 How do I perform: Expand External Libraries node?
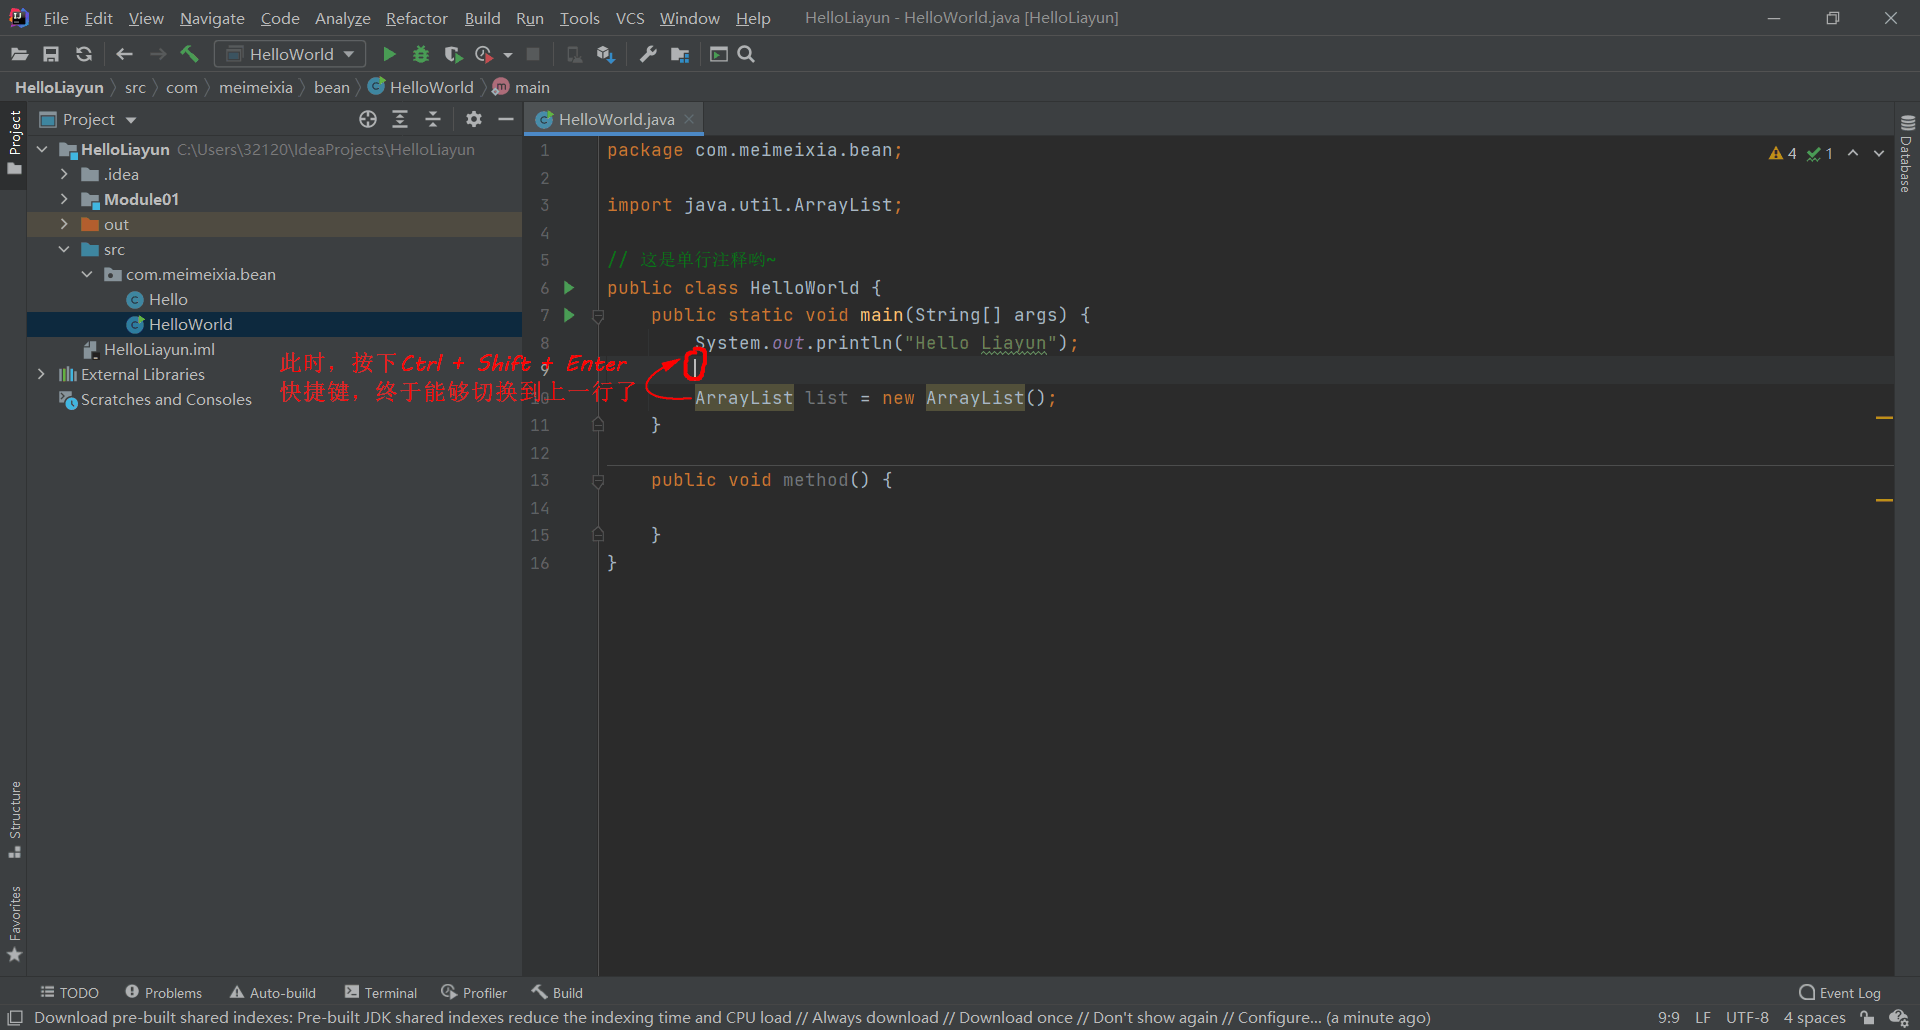point(41,374)
